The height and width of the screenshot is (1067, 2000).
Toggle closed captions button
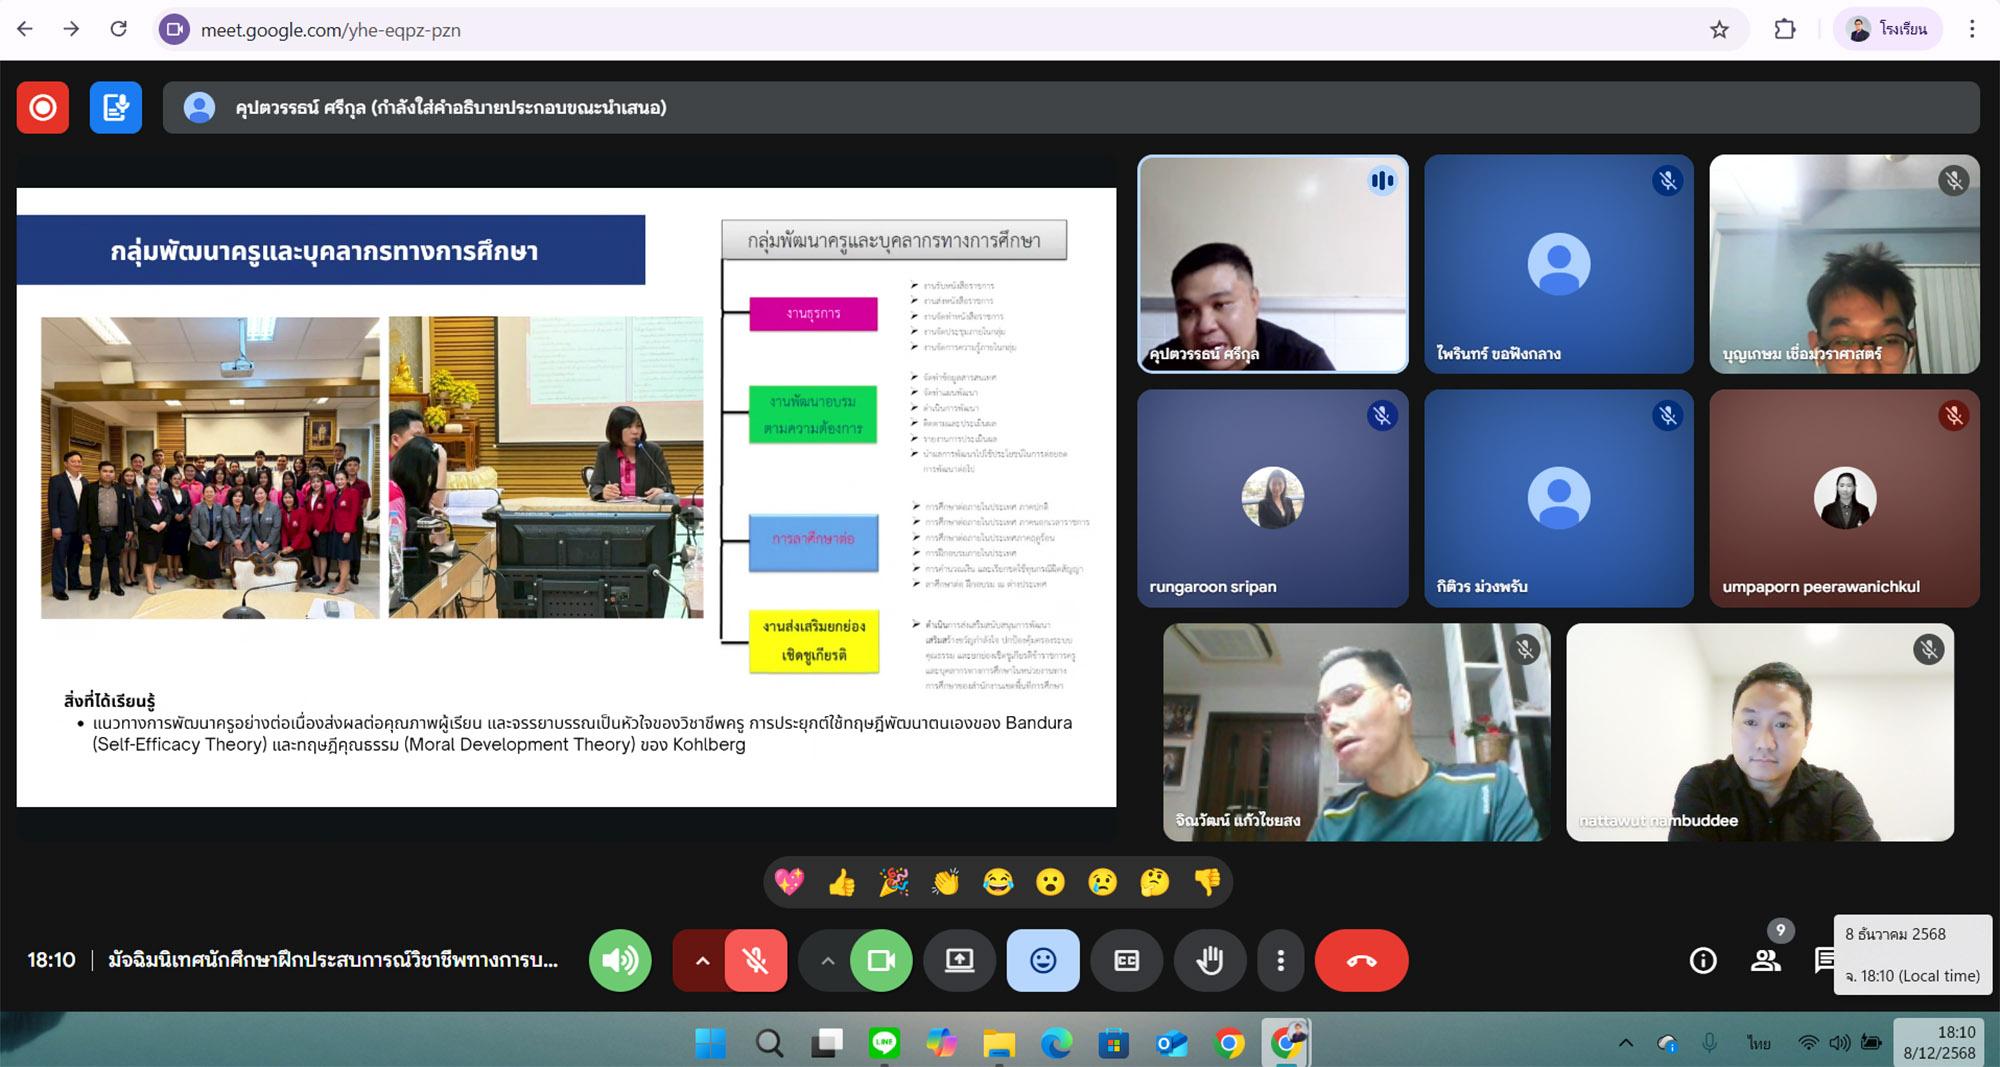click(1126, 961)
